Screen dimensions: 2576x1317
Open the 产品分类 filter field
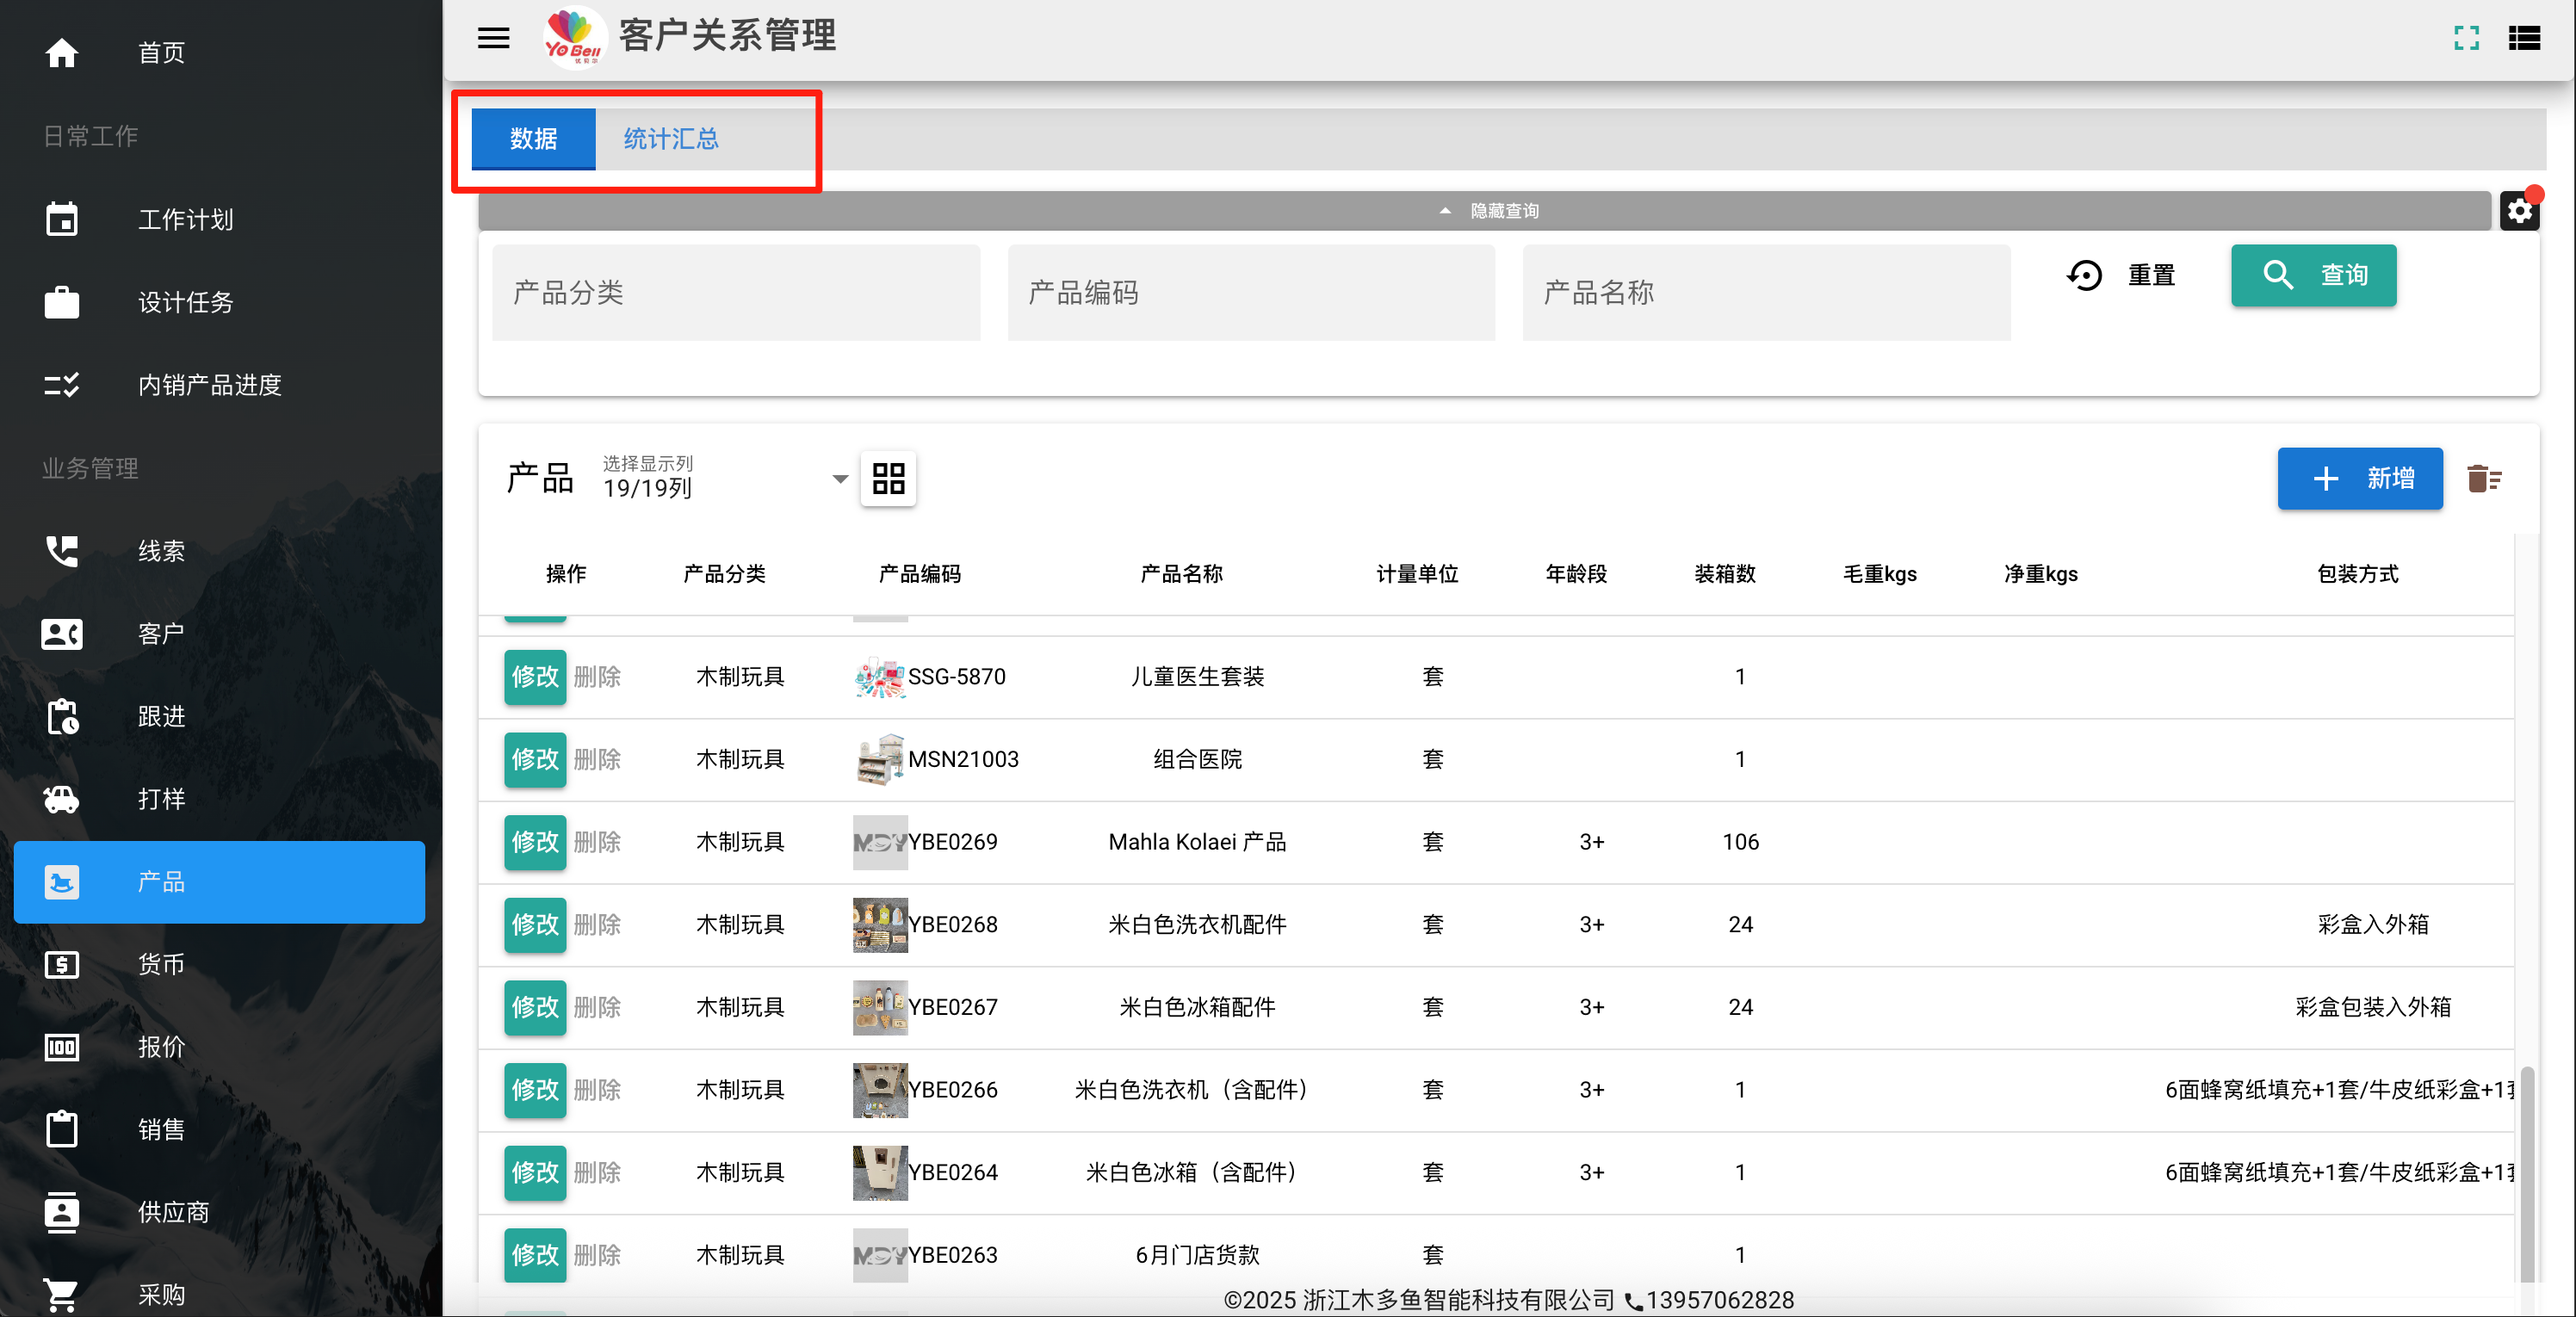click(736, 292)
